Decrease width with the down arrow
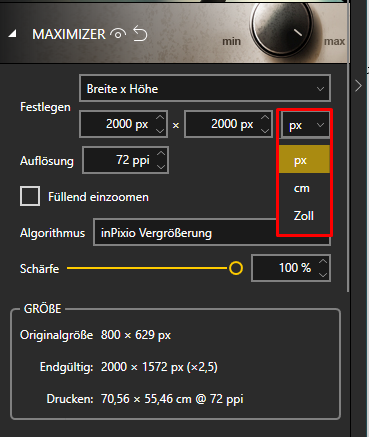 point(160,130)
